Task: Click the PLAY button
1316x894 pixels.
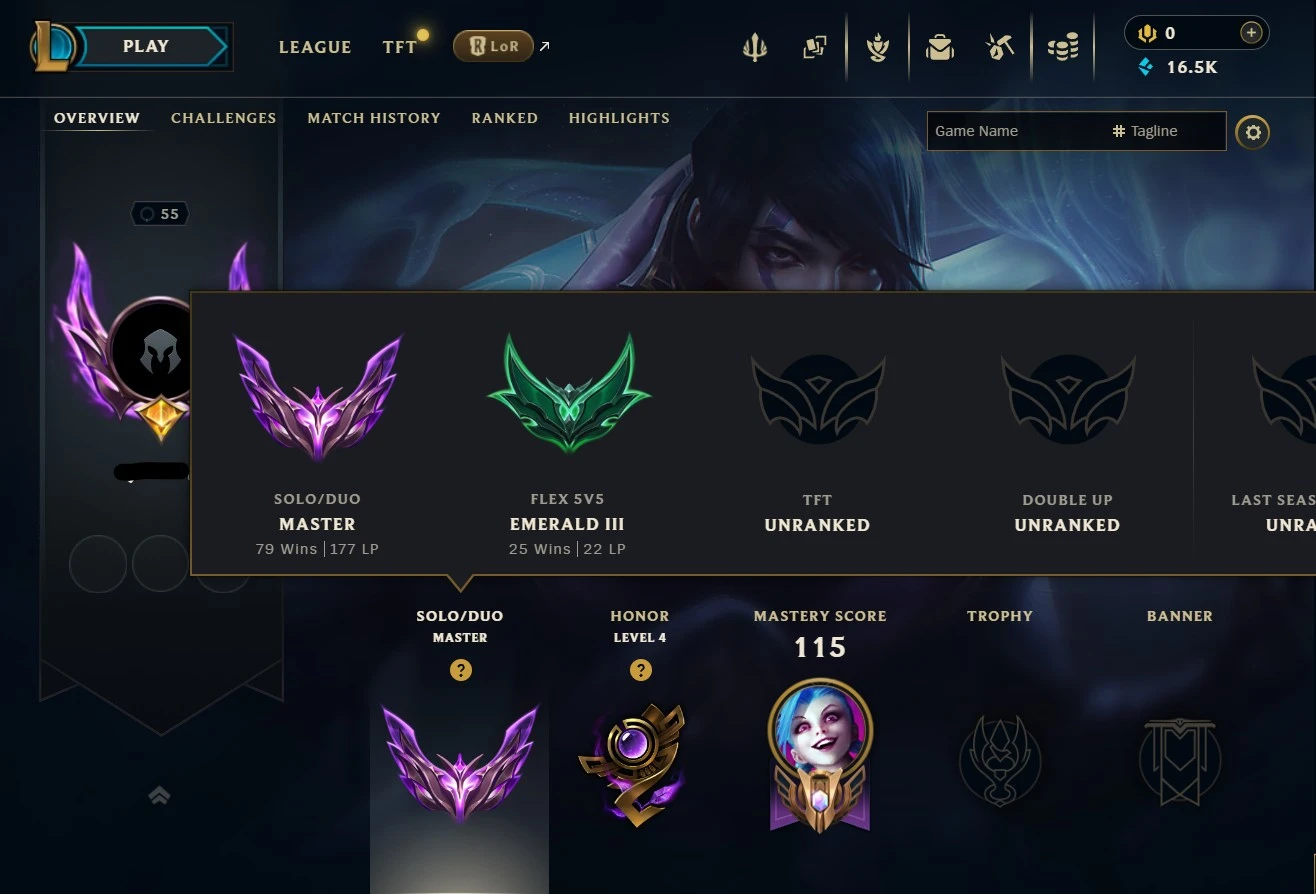Action: click(x=146, y=46)
